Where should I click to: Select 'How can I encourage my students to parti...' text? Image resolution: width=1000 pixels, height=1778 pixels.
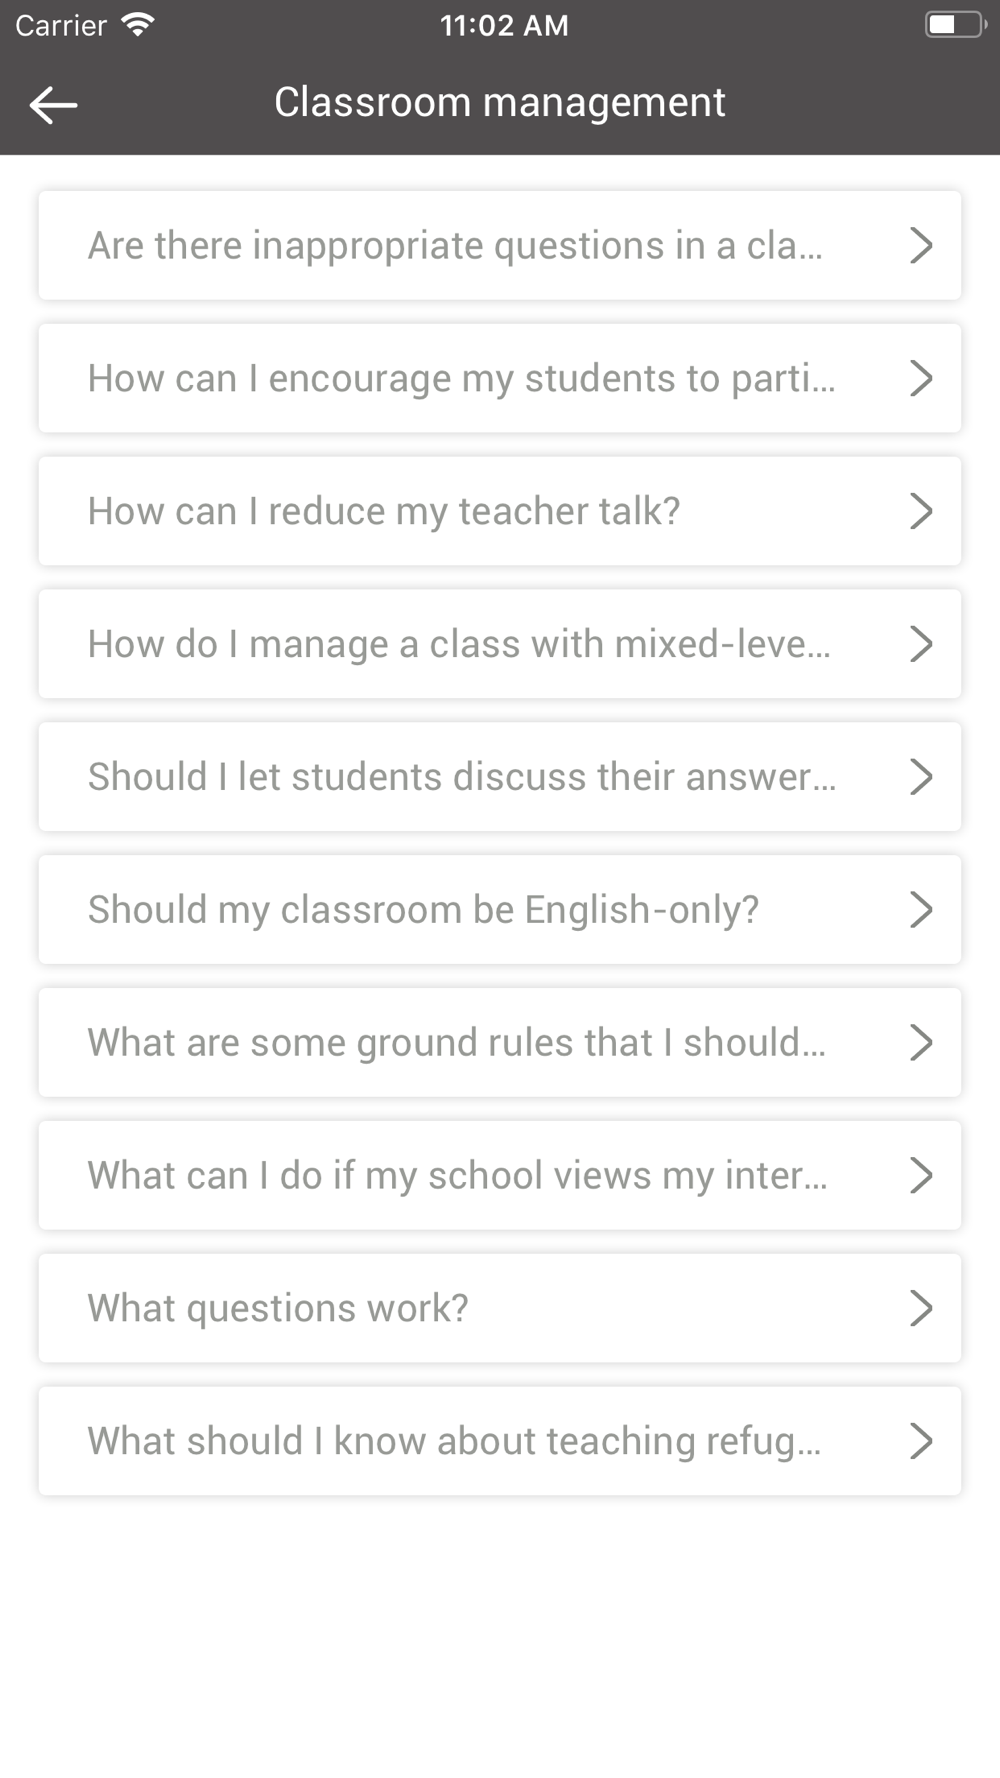pyautogui.click(x=461, y=380)
